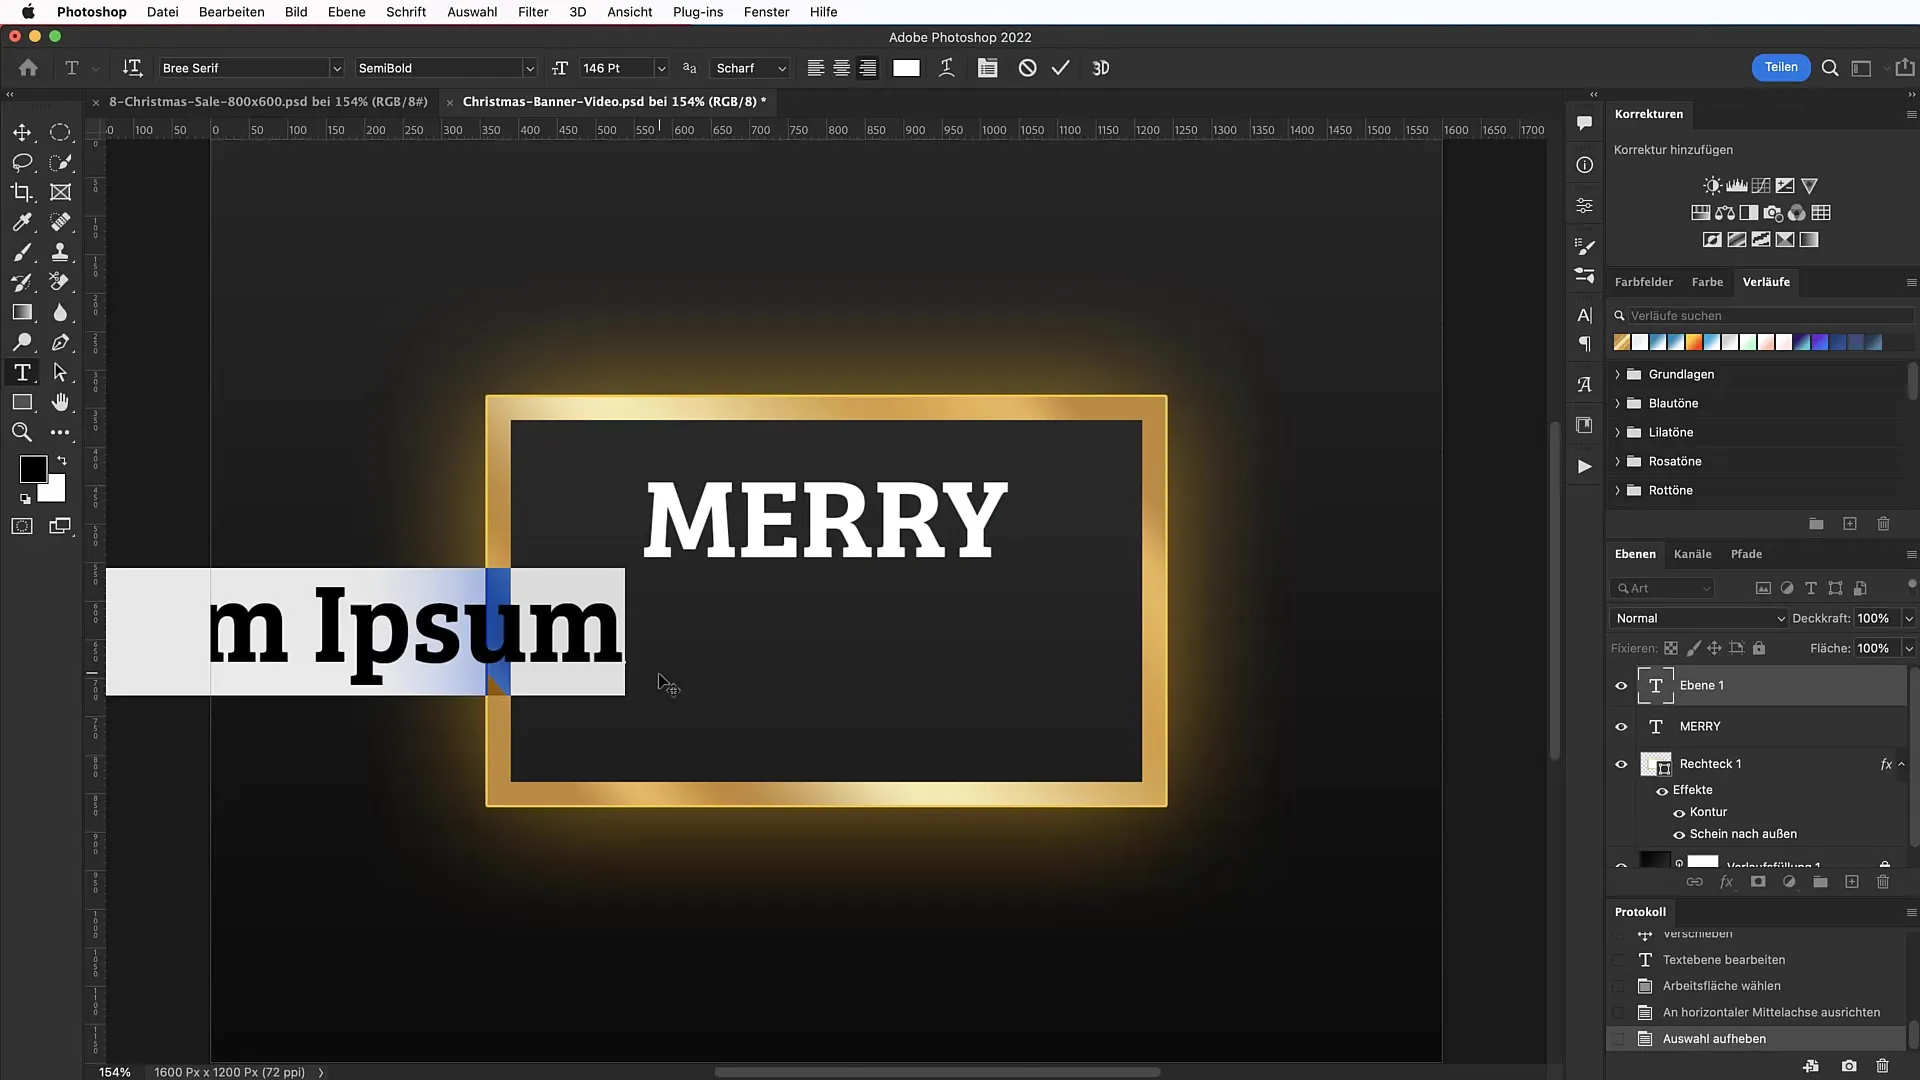Hide the MERRY text layer
1920x1080 pixels.
1621,727
